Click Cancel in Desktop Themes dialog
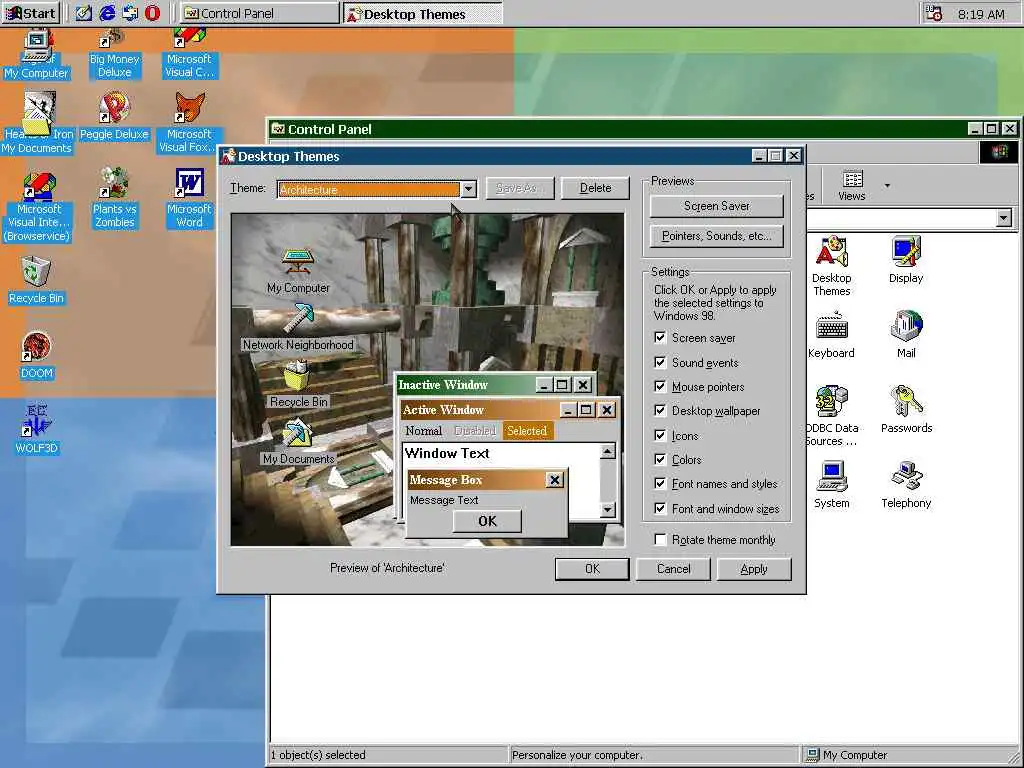Viewport: 1024px width, 768px height. [x=673, y=569]
